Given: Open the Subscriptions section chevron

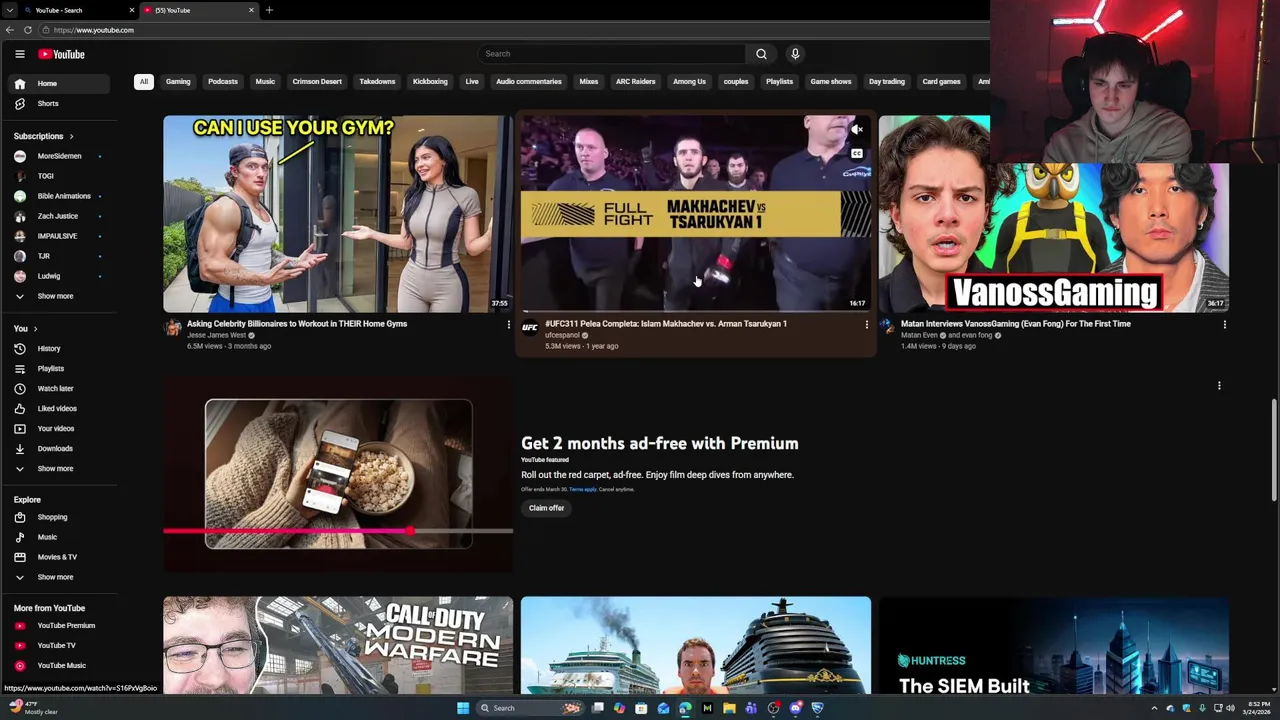Looking at the screenshot, I should point(71,136).
